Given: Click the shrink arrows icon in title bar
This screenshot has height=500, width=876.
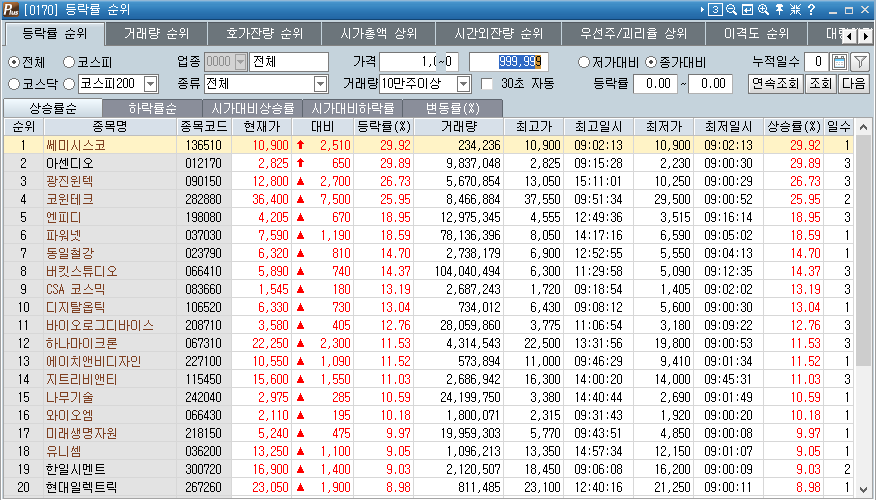Looking at the screenshot, I should [795, 9].
